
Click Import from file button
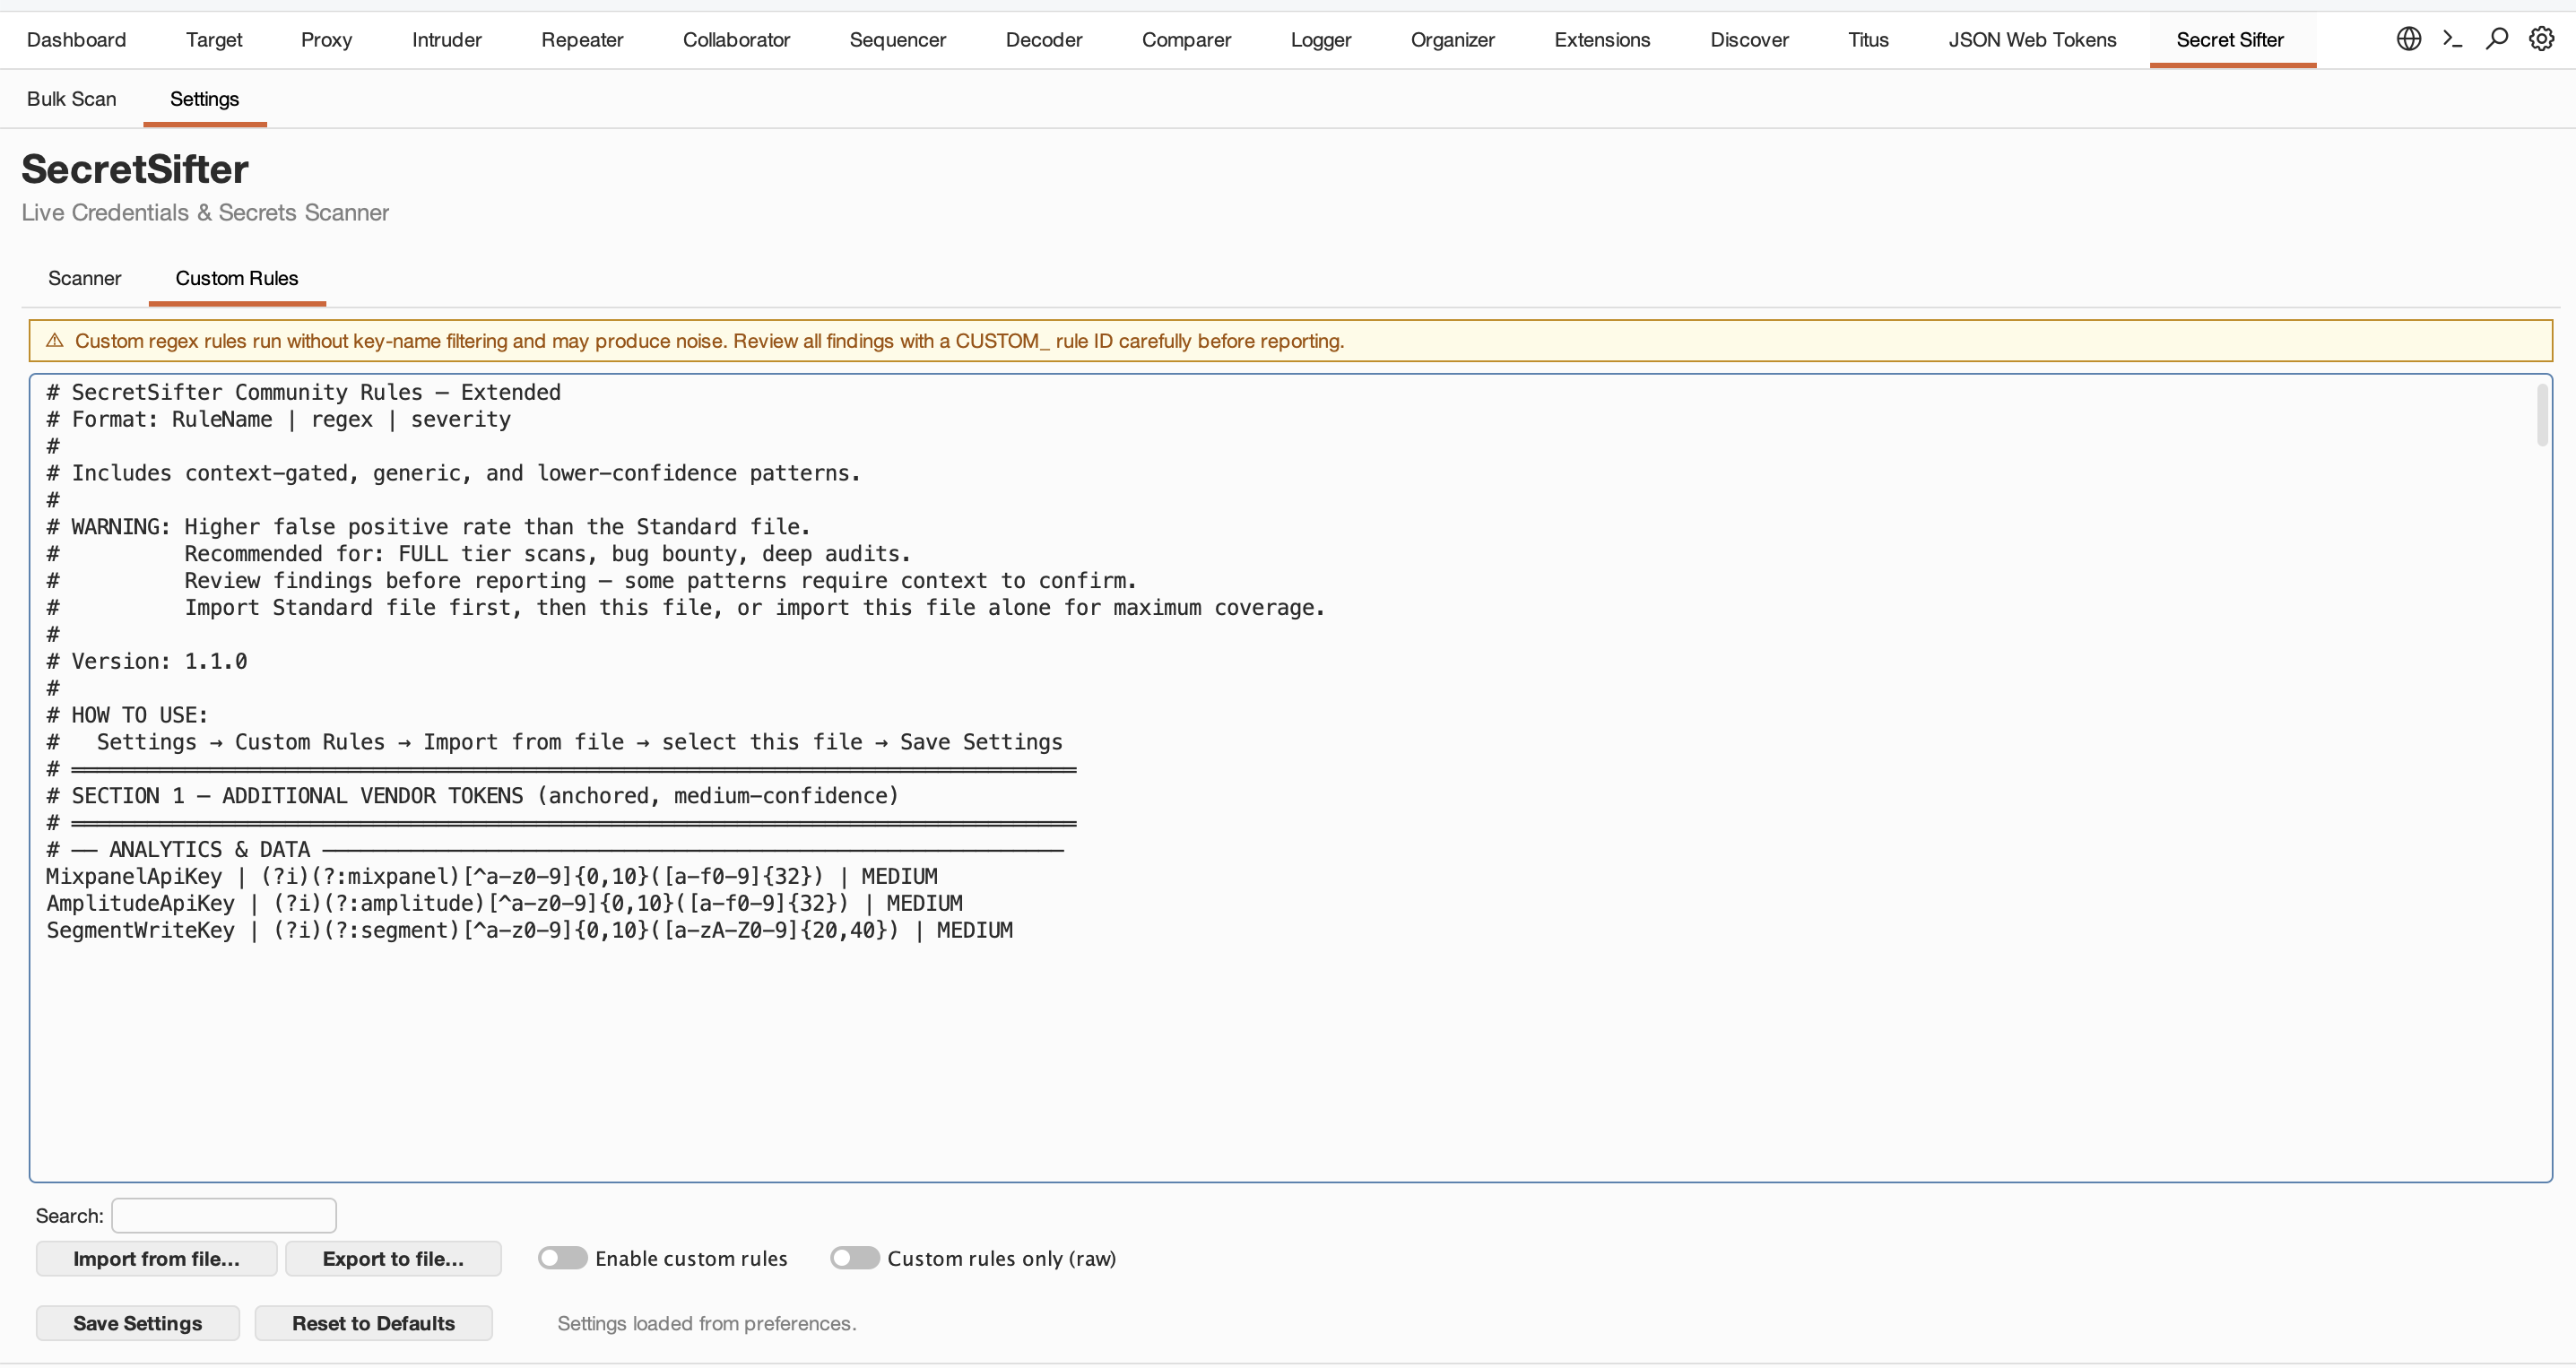[x=156, y=1258]
